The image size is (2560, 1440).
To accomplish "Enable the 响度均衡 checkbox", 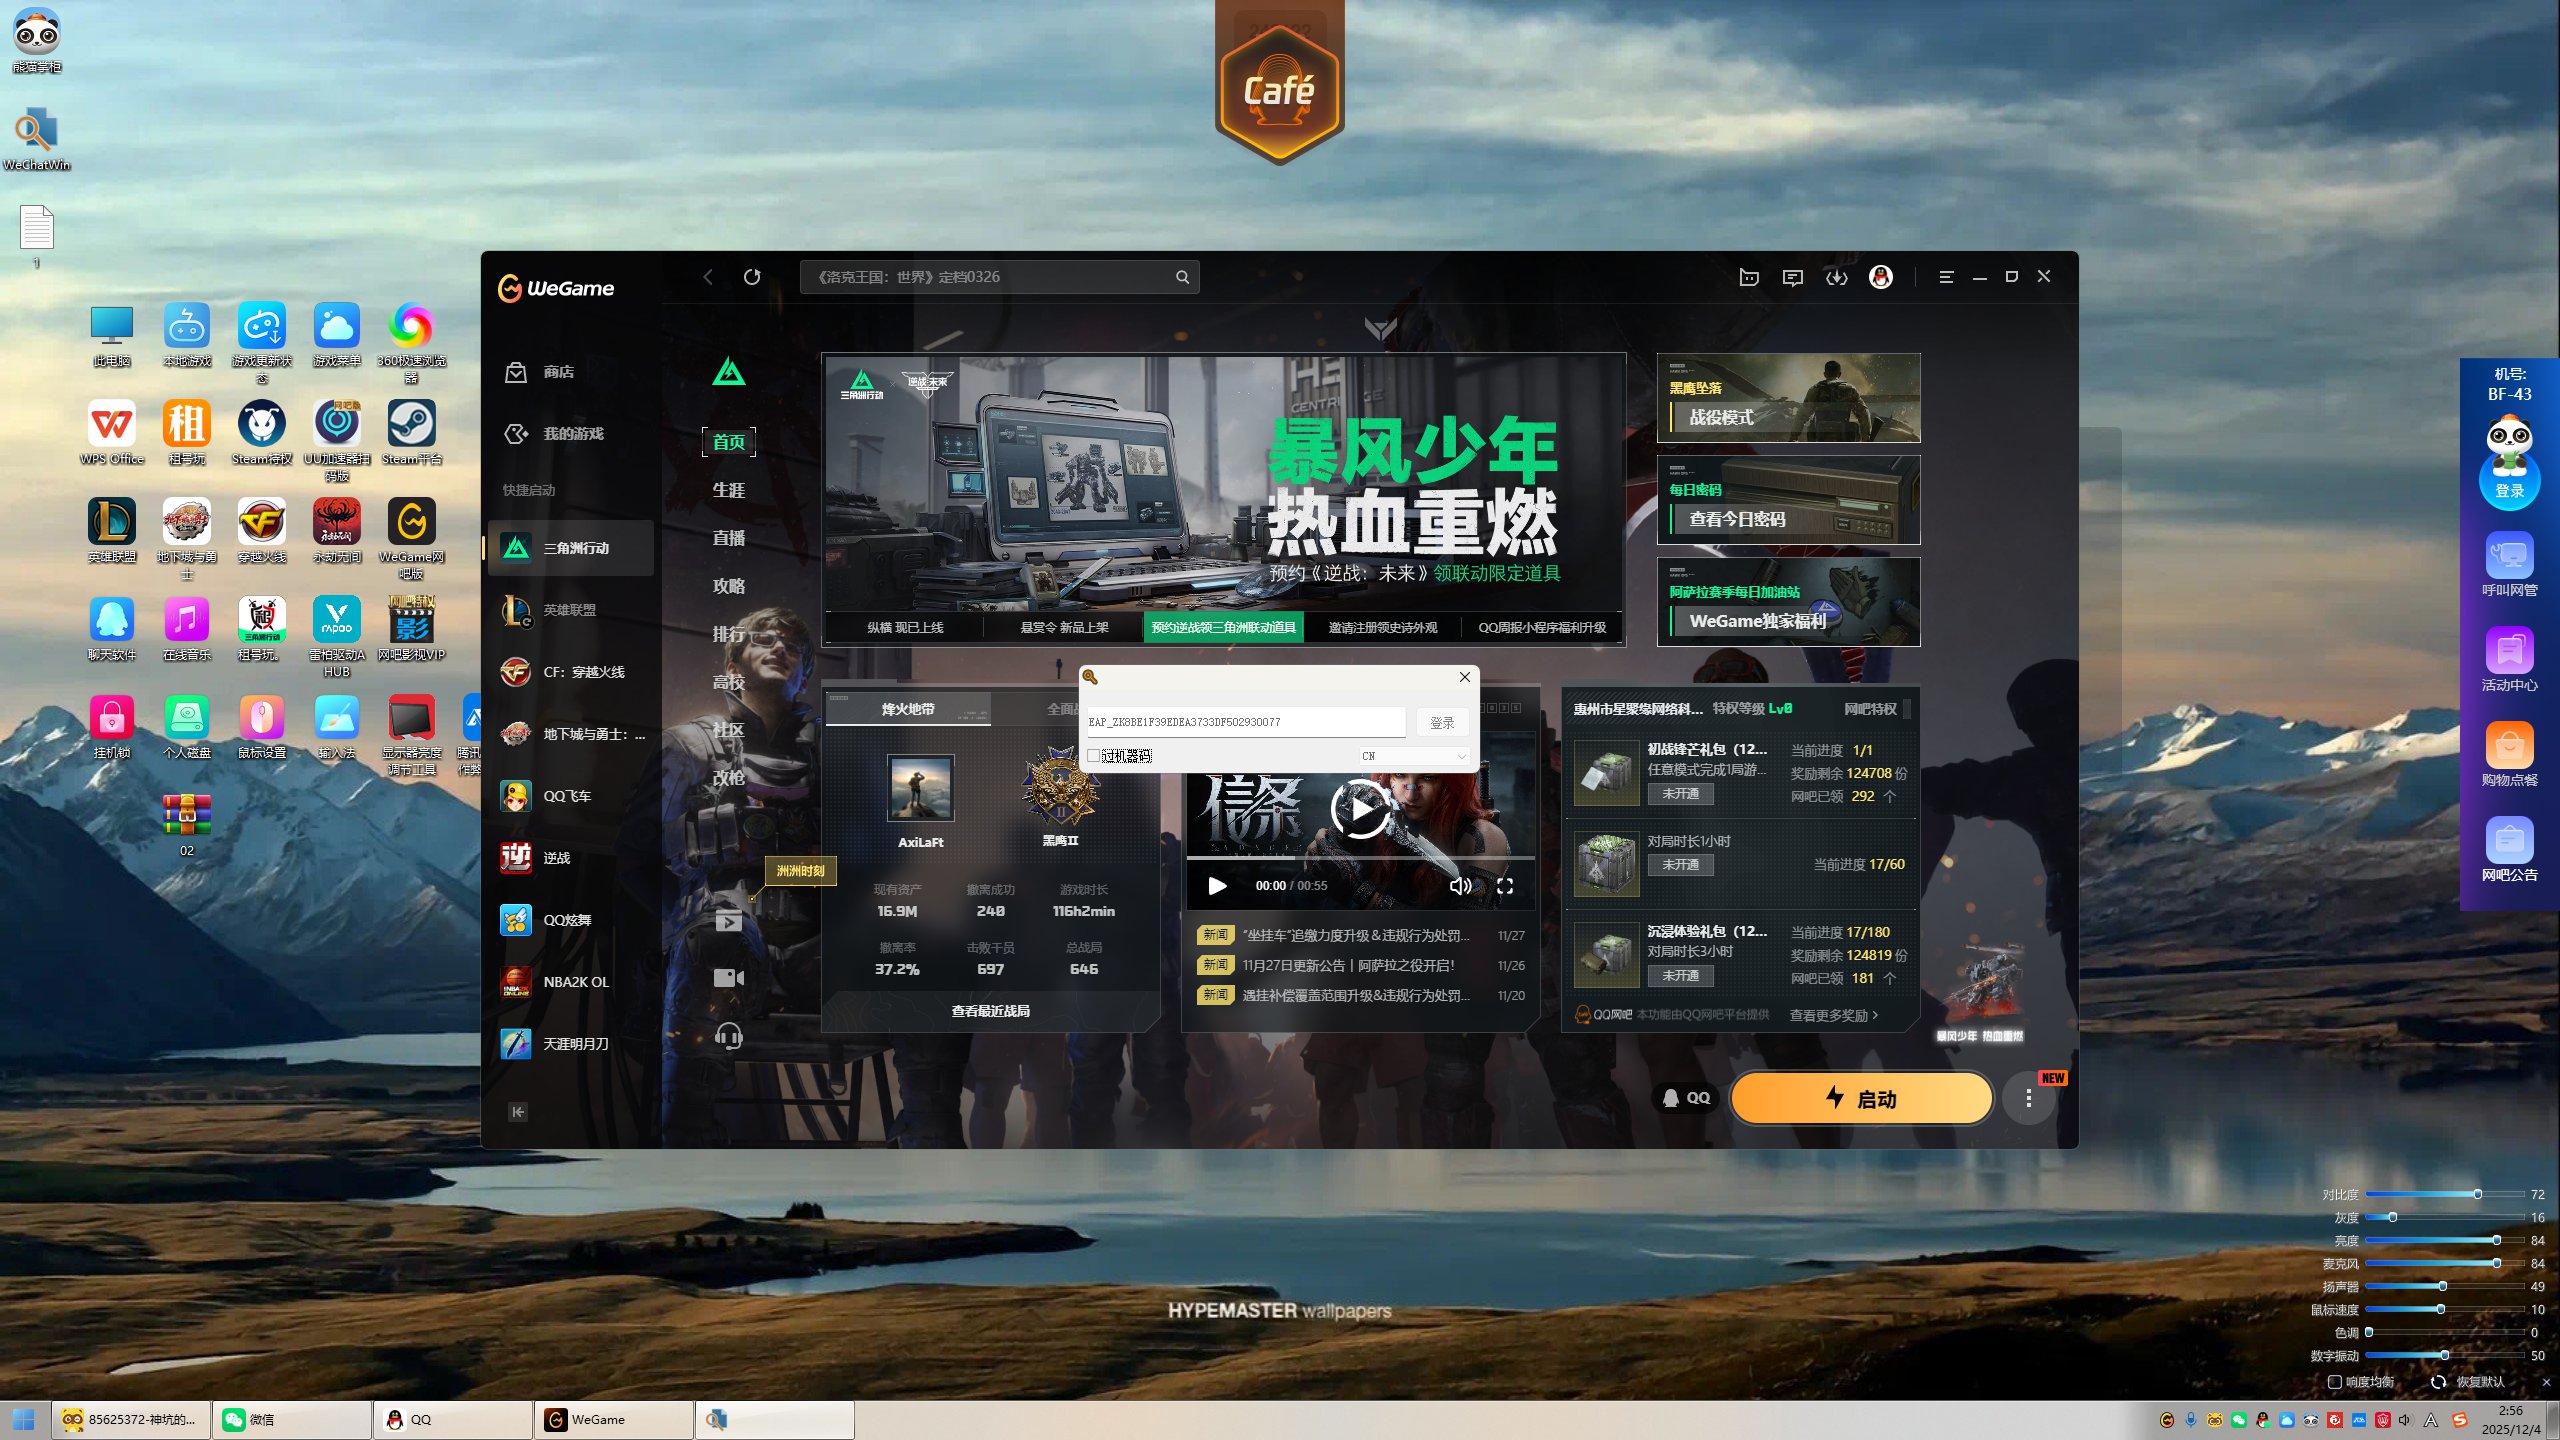I will tap(2334, 1382).
